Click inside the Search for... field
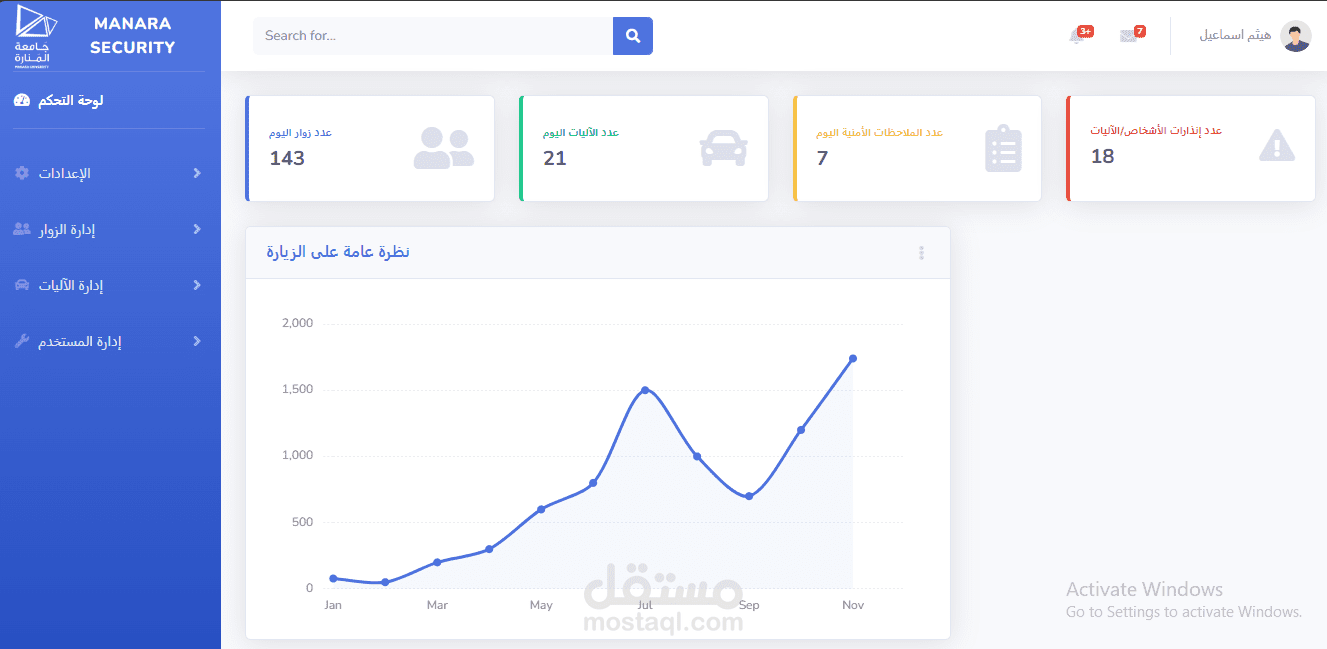This screenshot has width=1327, height=649. tap(433, 36)
